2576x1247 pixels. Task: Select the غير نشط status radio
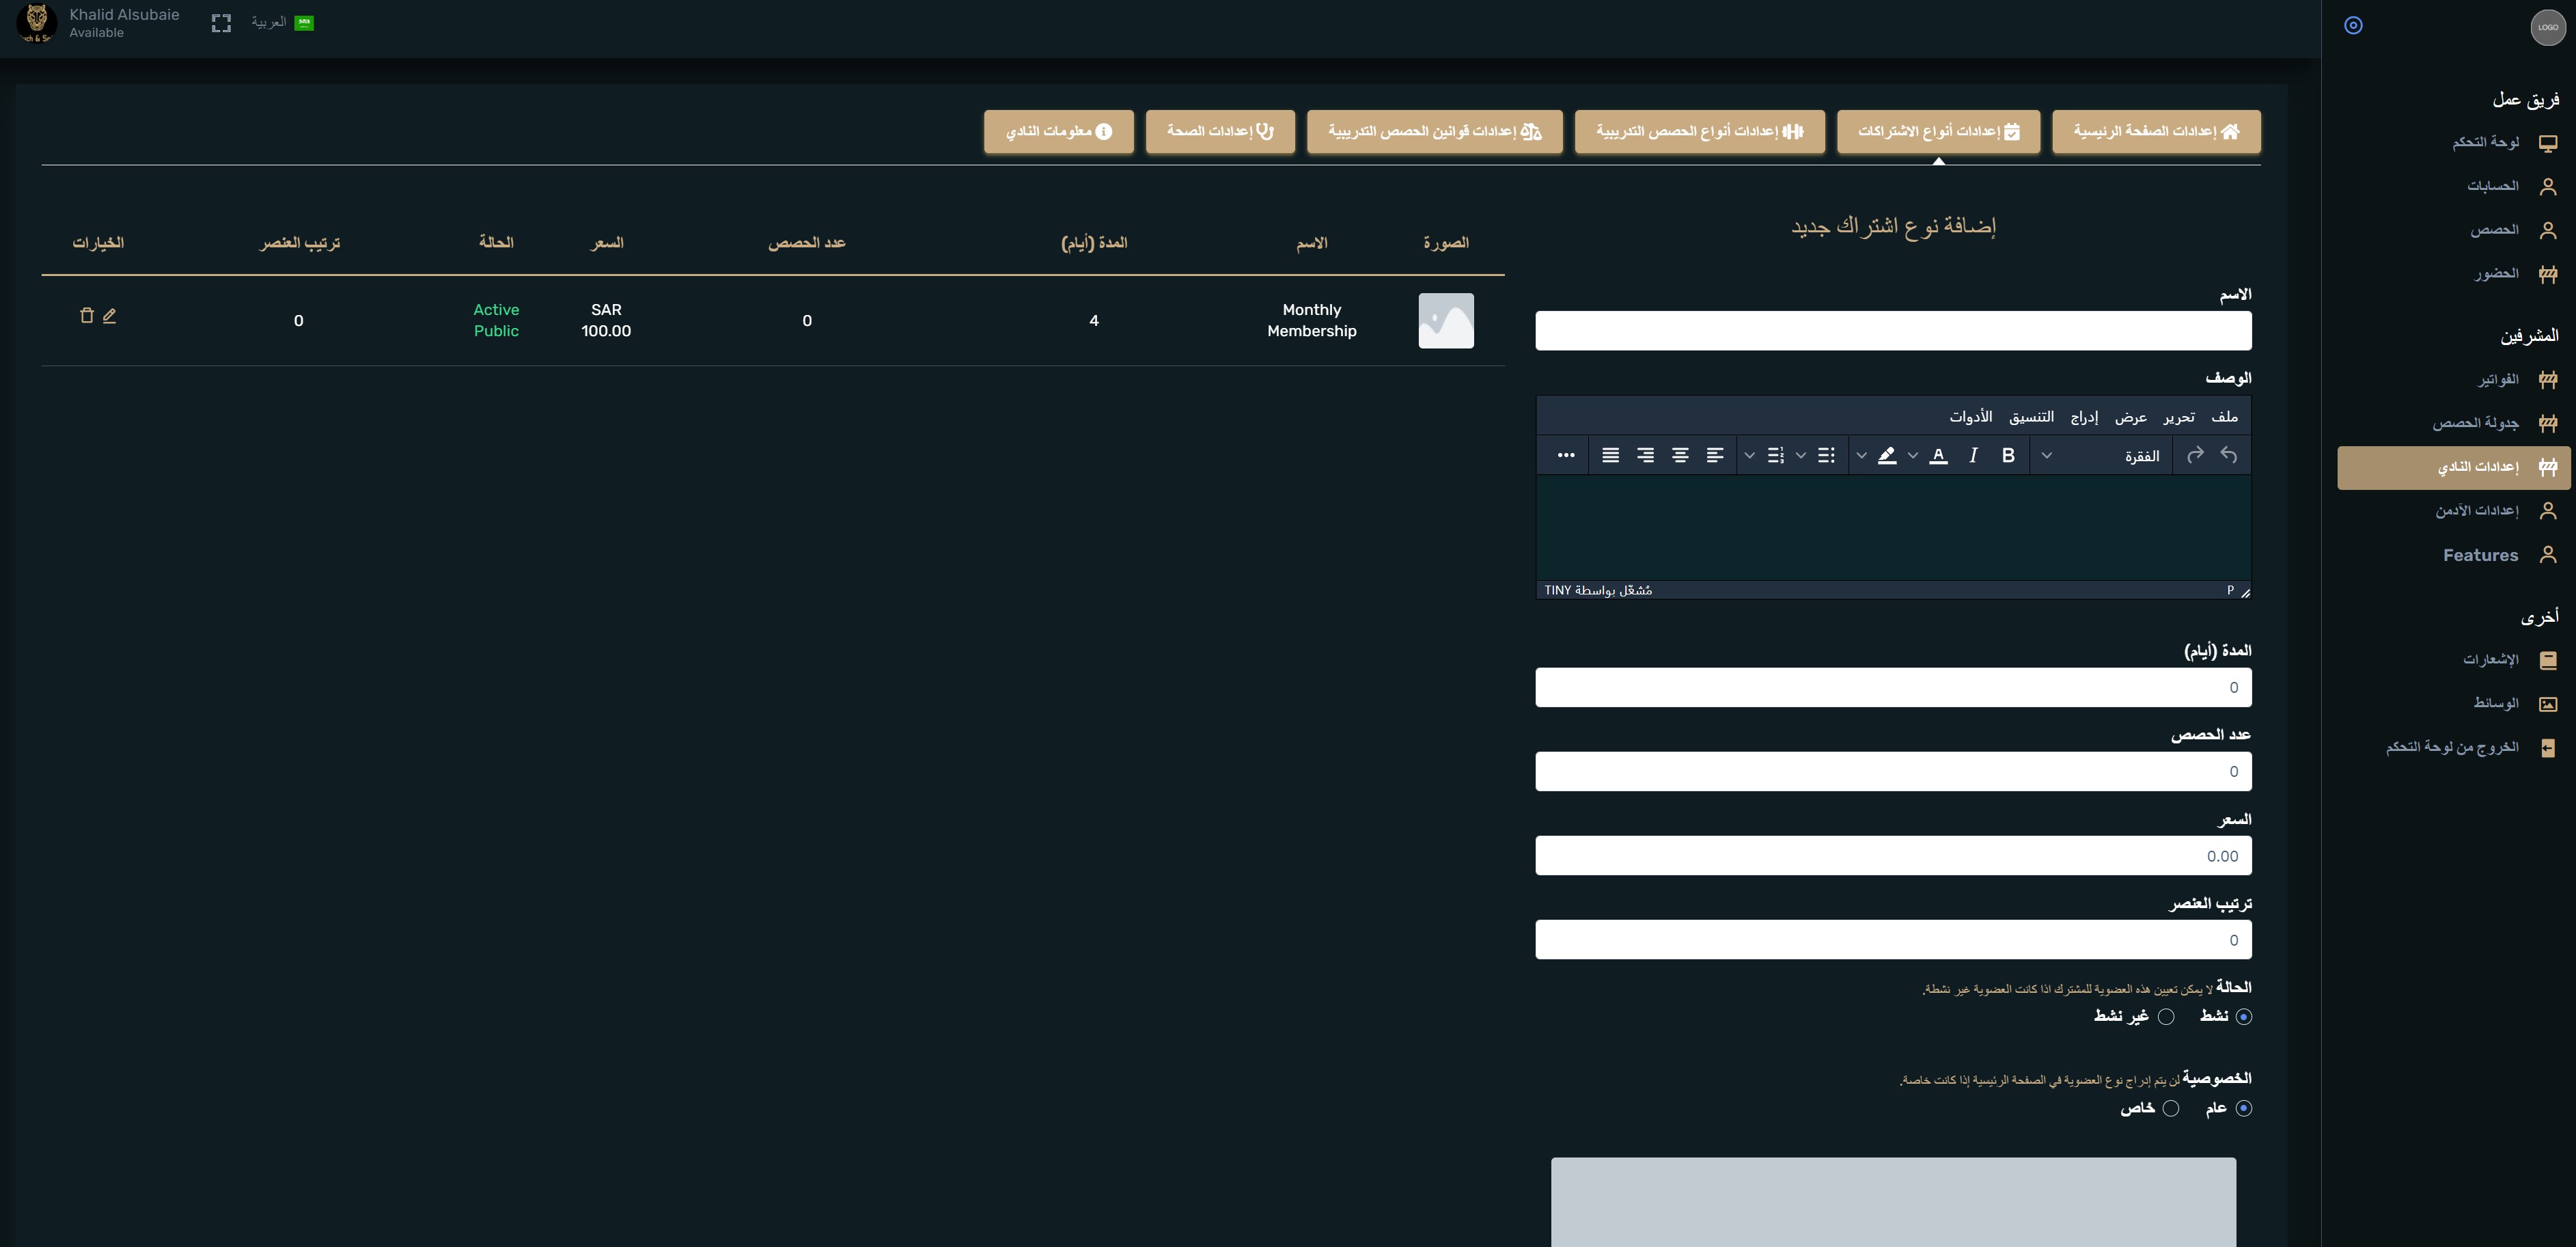2166,1017
